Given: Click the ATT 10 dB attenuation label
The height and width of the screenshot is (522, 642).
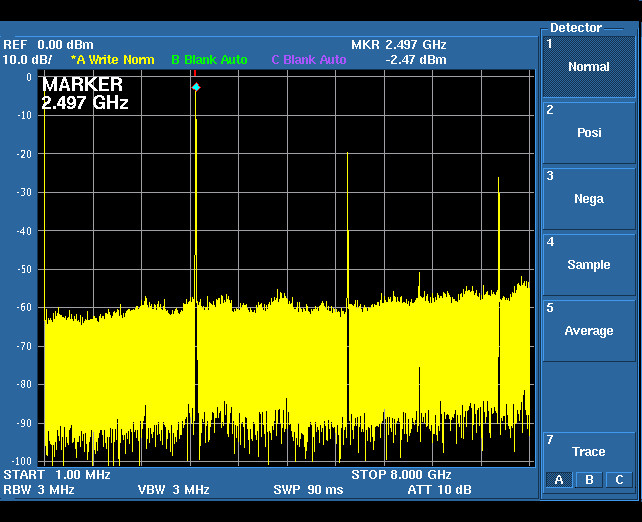Looking at the screenshot, I should [439, 490].
